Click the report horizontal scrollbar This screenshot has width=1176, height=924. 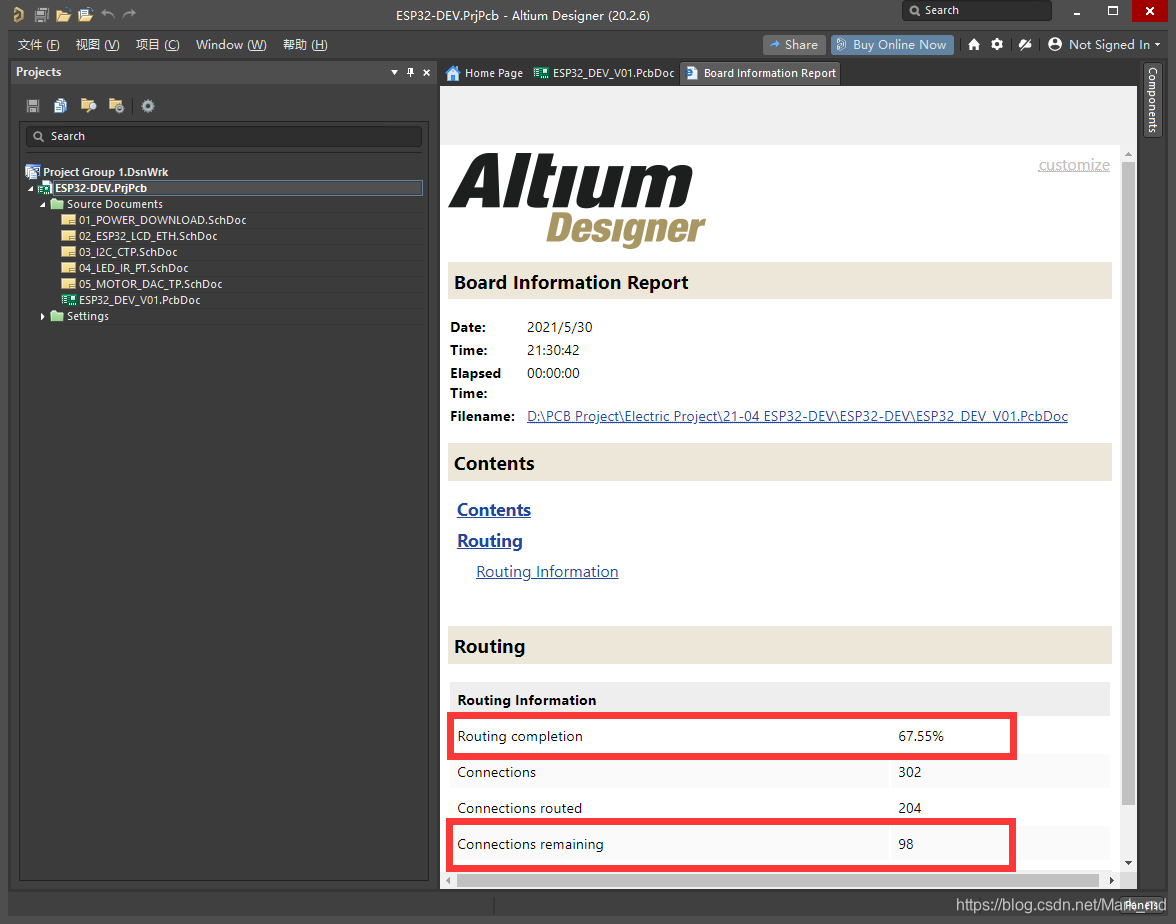[x=777, y=880]
